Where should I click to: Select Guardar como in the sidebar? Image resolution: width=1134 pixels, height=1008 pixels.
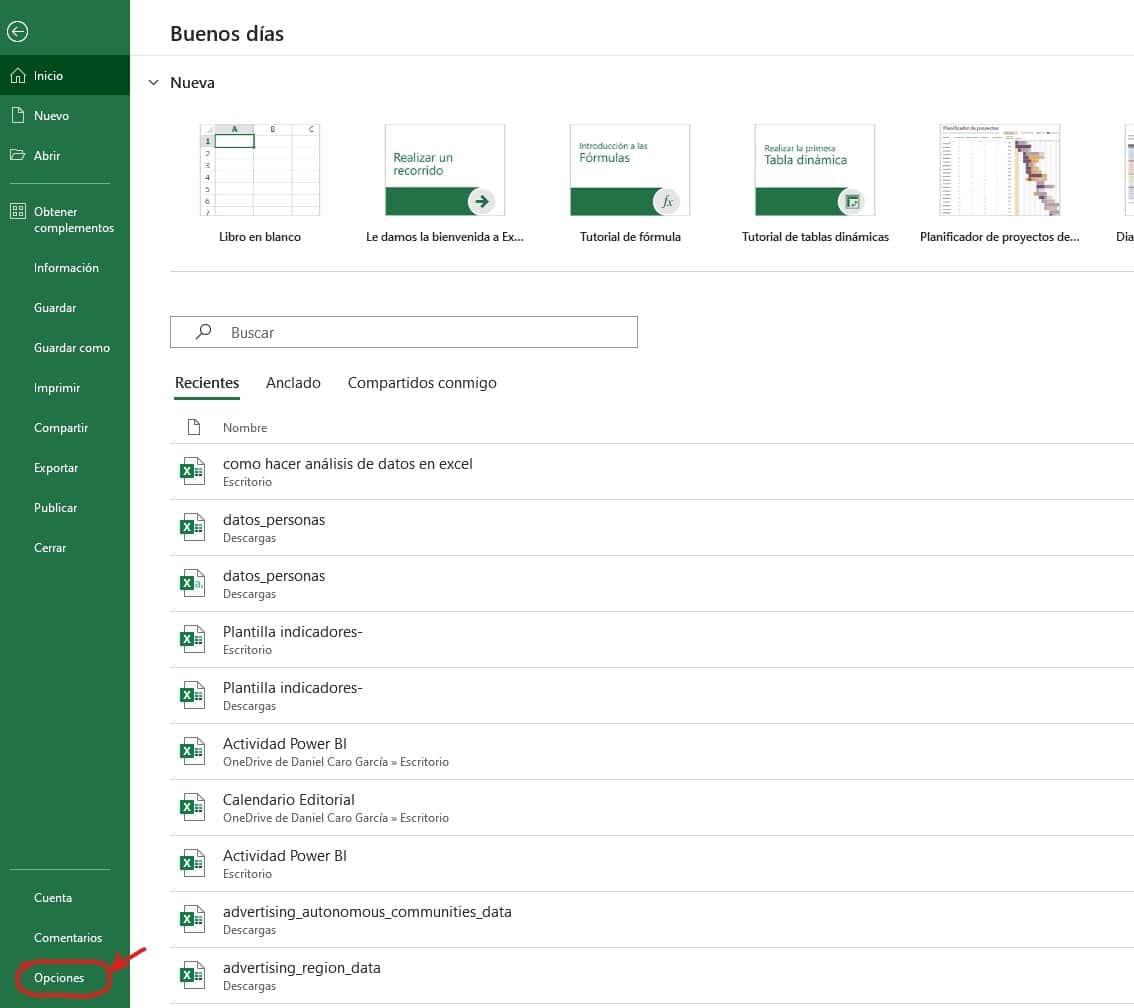(71, 347)
